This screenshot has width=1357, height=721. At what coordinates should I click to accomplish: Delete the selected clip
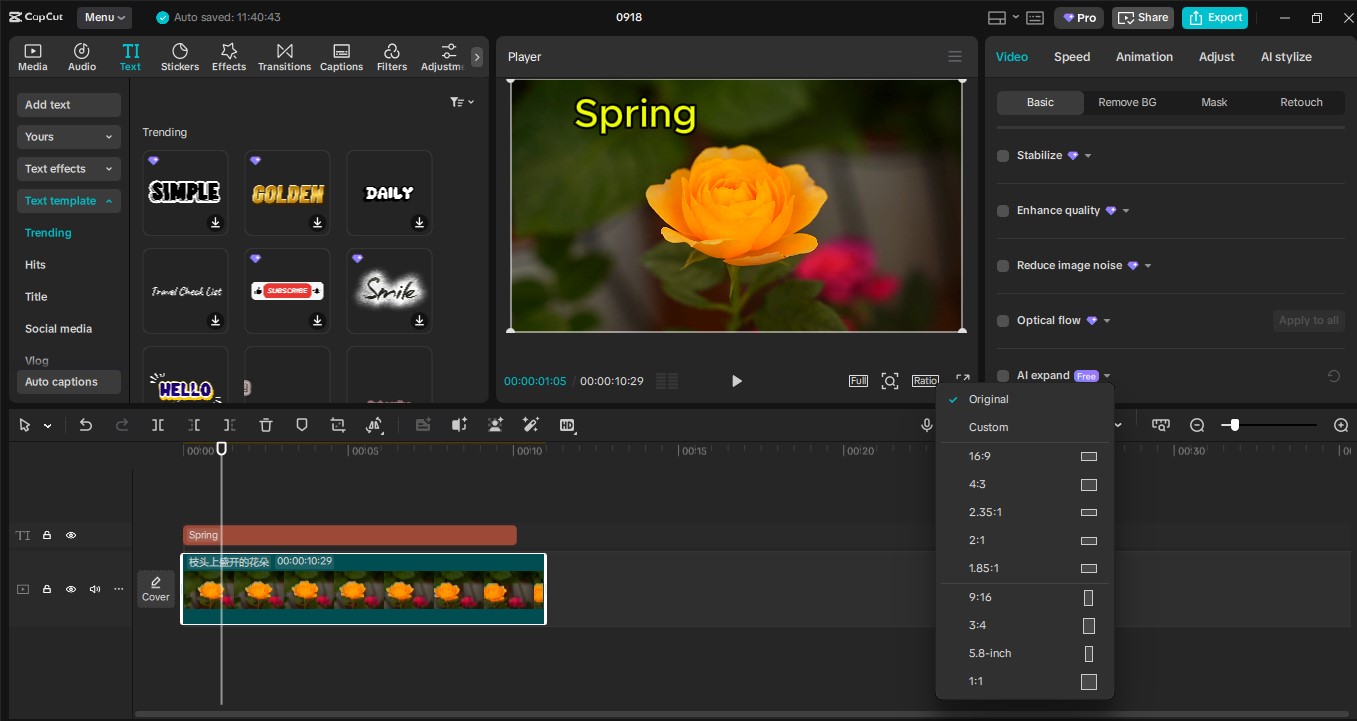(265, 425)
